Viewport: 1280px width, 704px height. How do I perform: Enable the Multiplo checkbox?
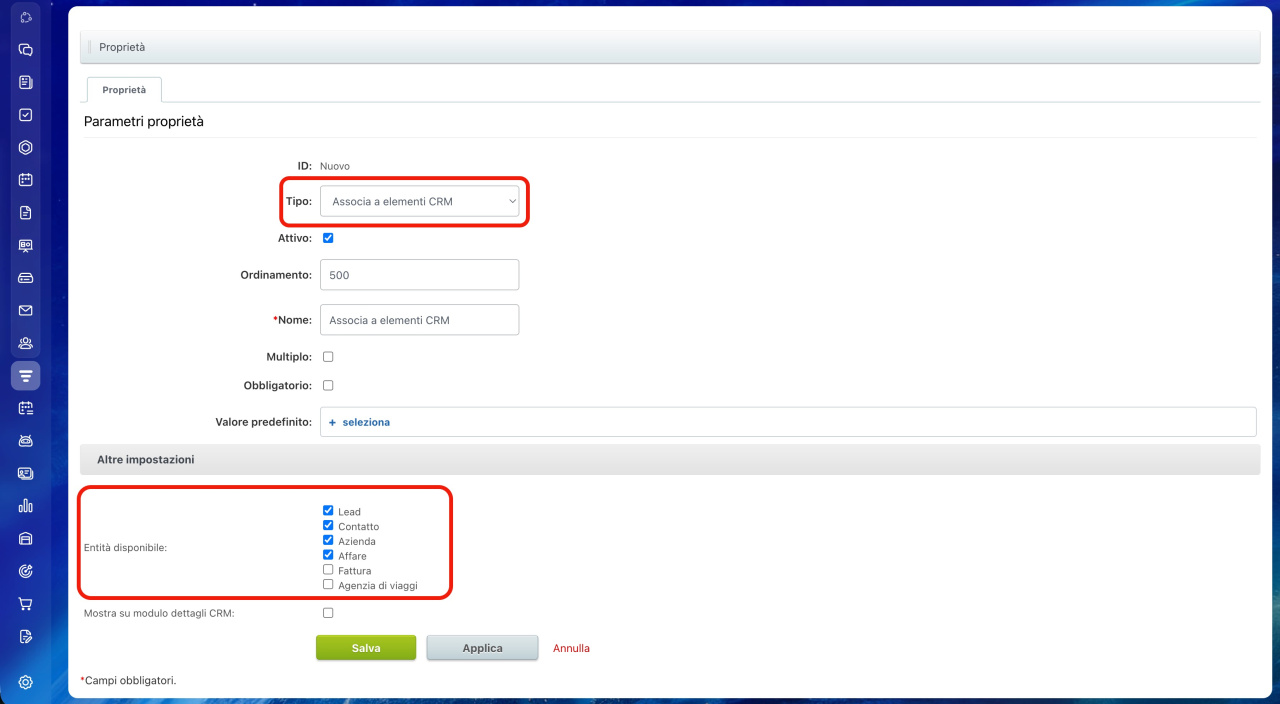(328, 356)
